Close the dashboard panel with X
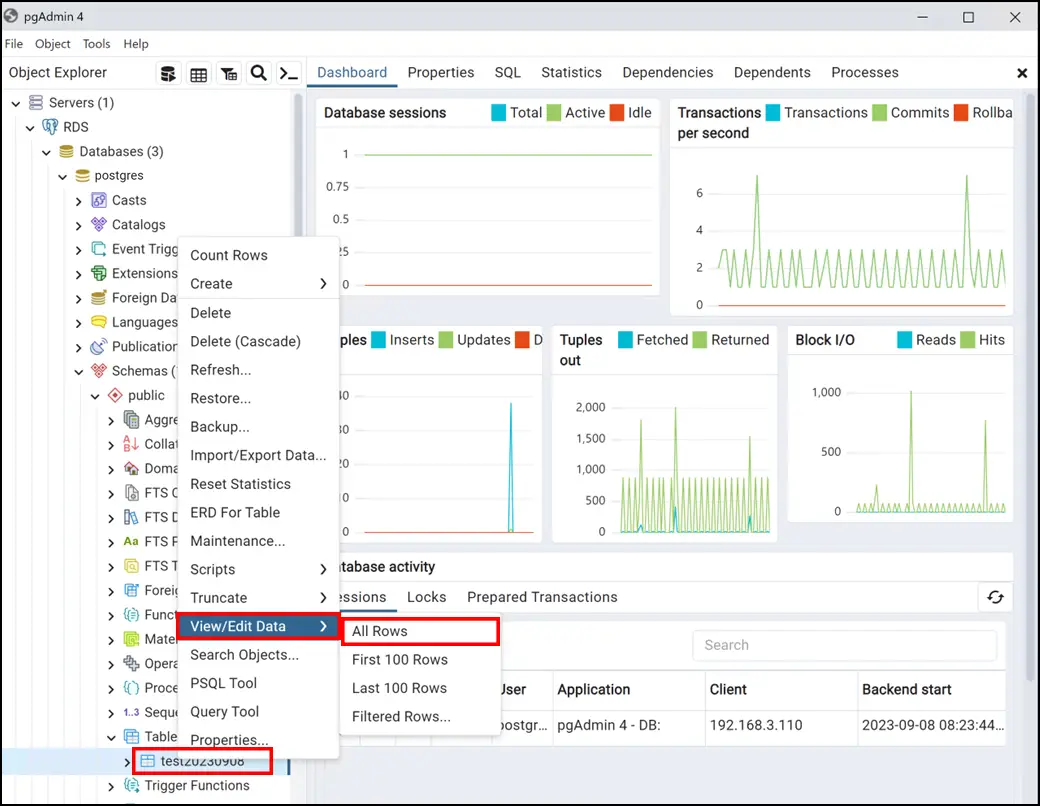Screen dimensions: 1040x806 [x=1022, y=73]
